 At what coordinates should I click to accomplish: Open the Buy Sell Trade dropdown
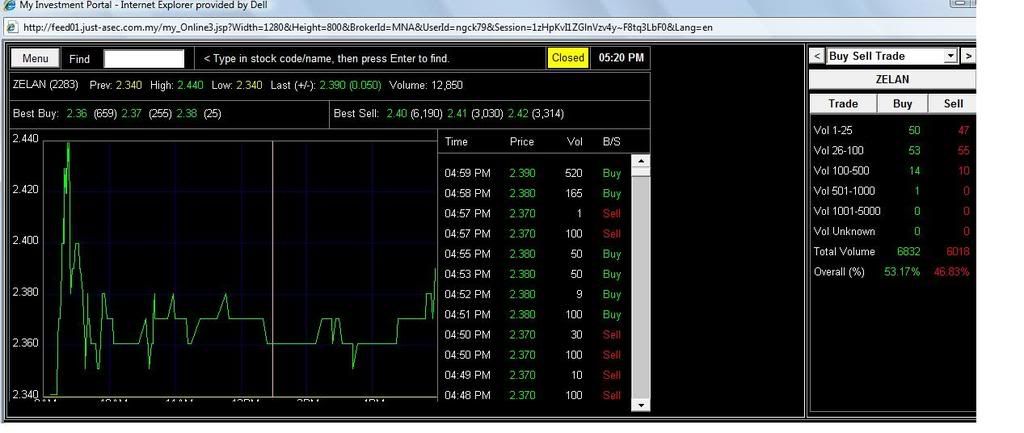pyautogui.click(x=950, y=56)
